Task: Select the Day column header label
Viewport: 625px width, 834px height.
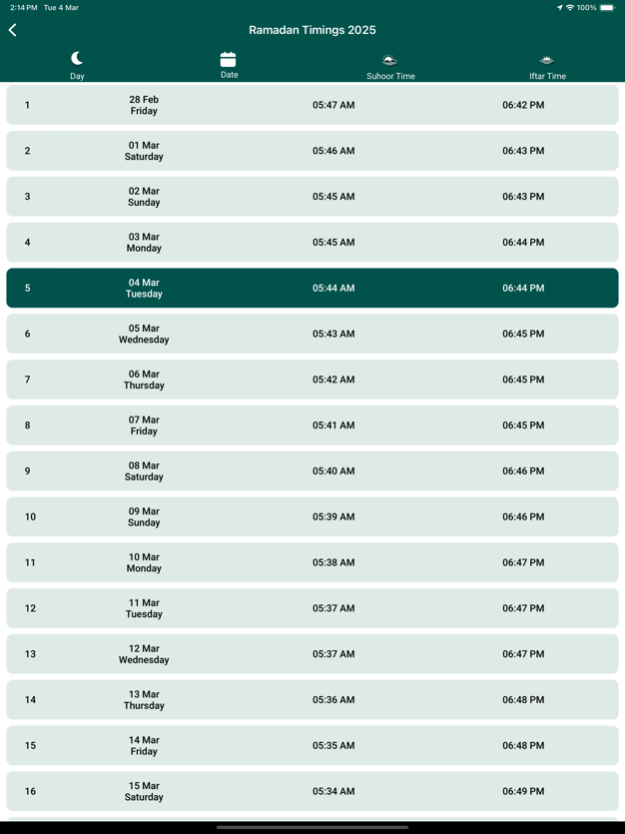Action: click(77, 76)
